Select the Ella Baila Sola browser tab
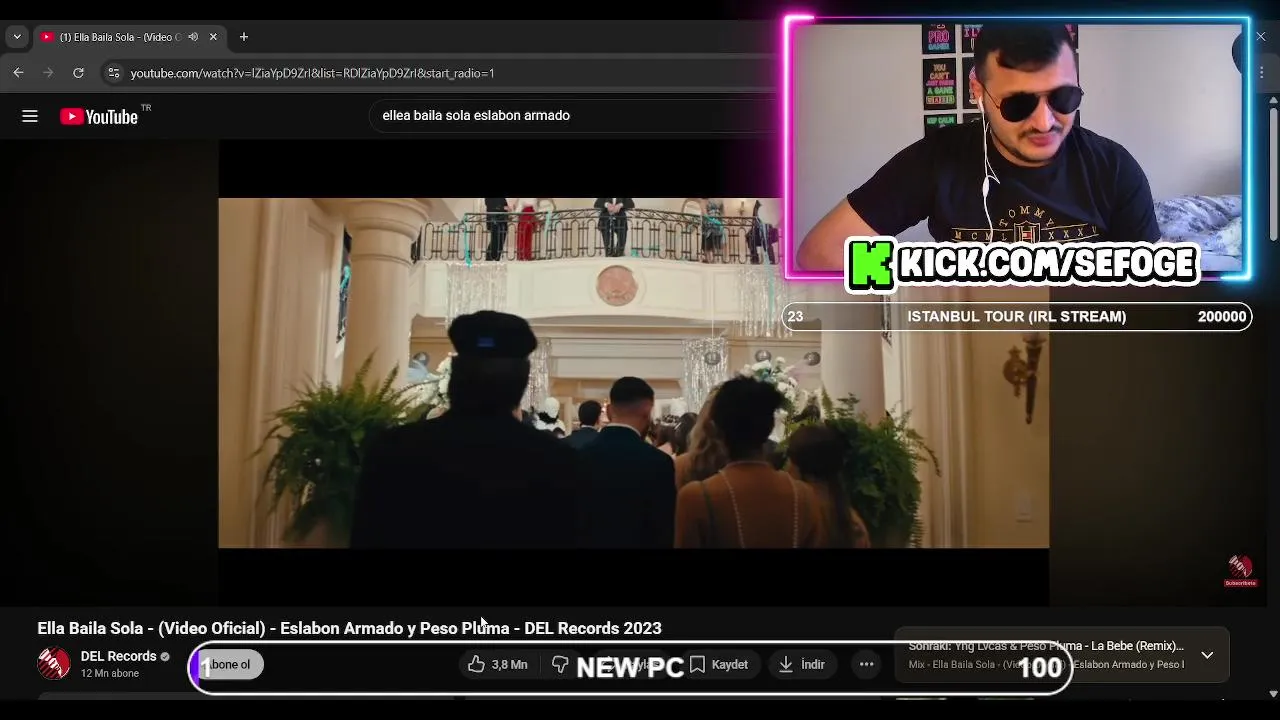Viewport: 1280px width, 720px height. [129, 37]
